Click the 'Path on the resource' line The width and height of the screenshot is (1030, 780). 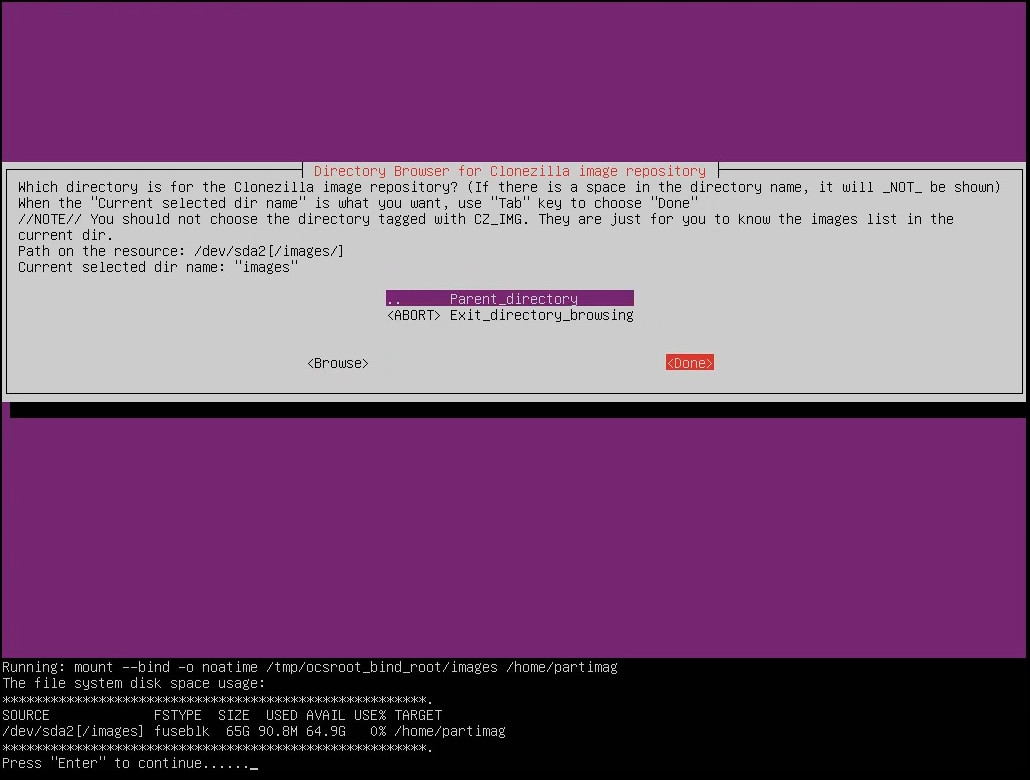point(181,251)
